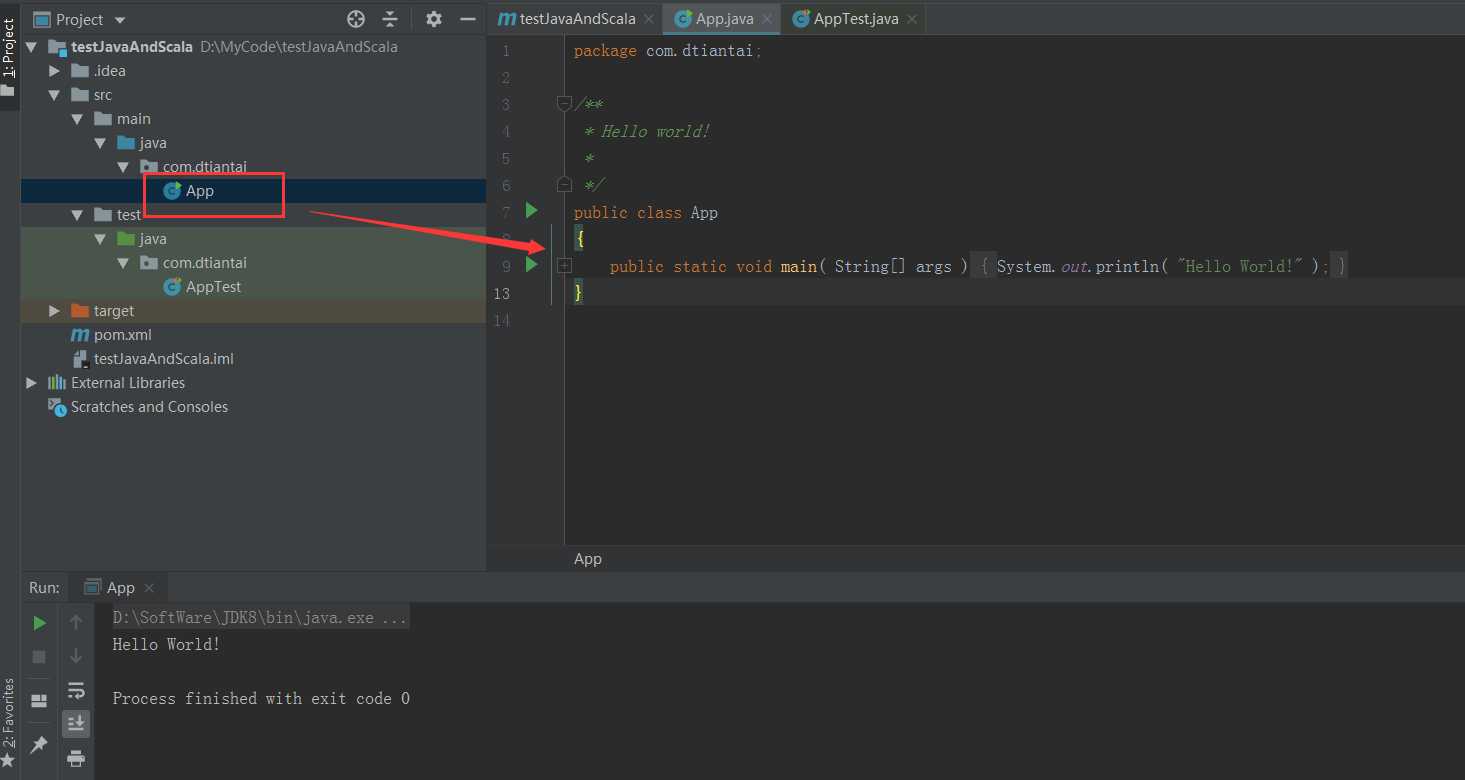The image size is (1465, 780).
Task: Collapse the testJavaAndScala root node
Action: 31,47
